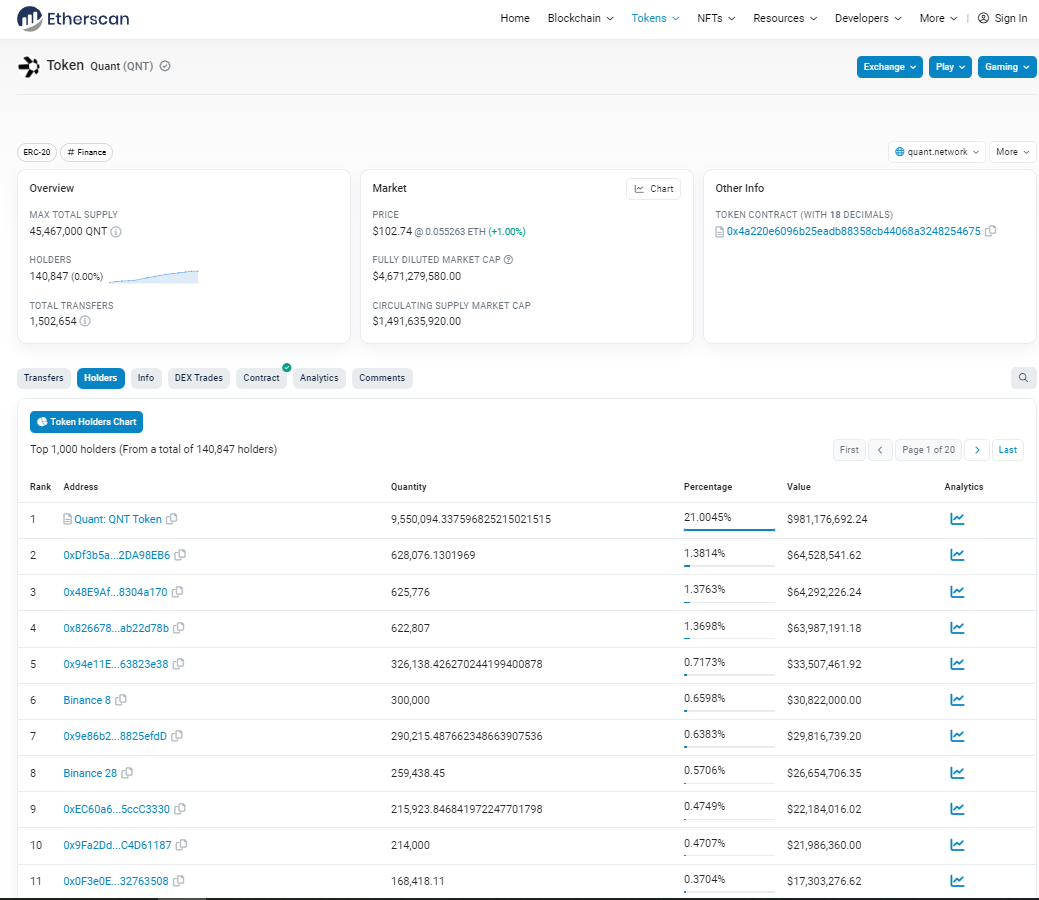This screenshot has width=1039, height=900.
Task: Jump to the Last holders page
Action: coord(1007,450)
